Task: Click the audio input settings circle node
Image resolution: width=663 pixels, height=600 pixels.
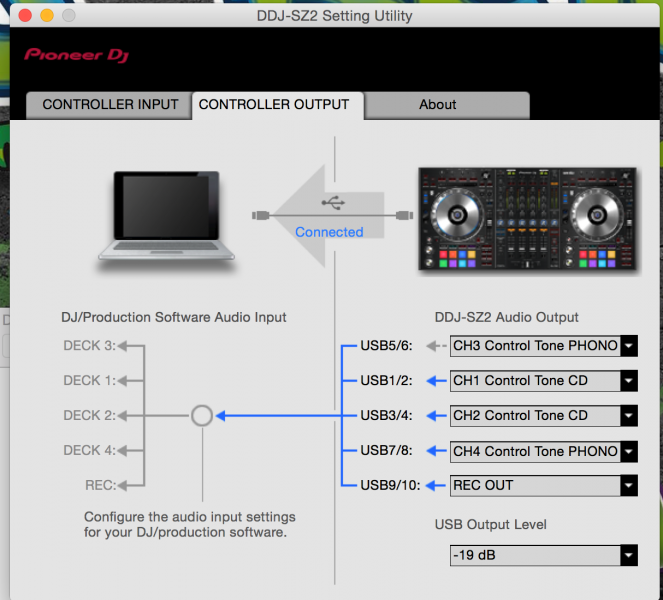Action: pyautogui.click(x=202, y=416)
